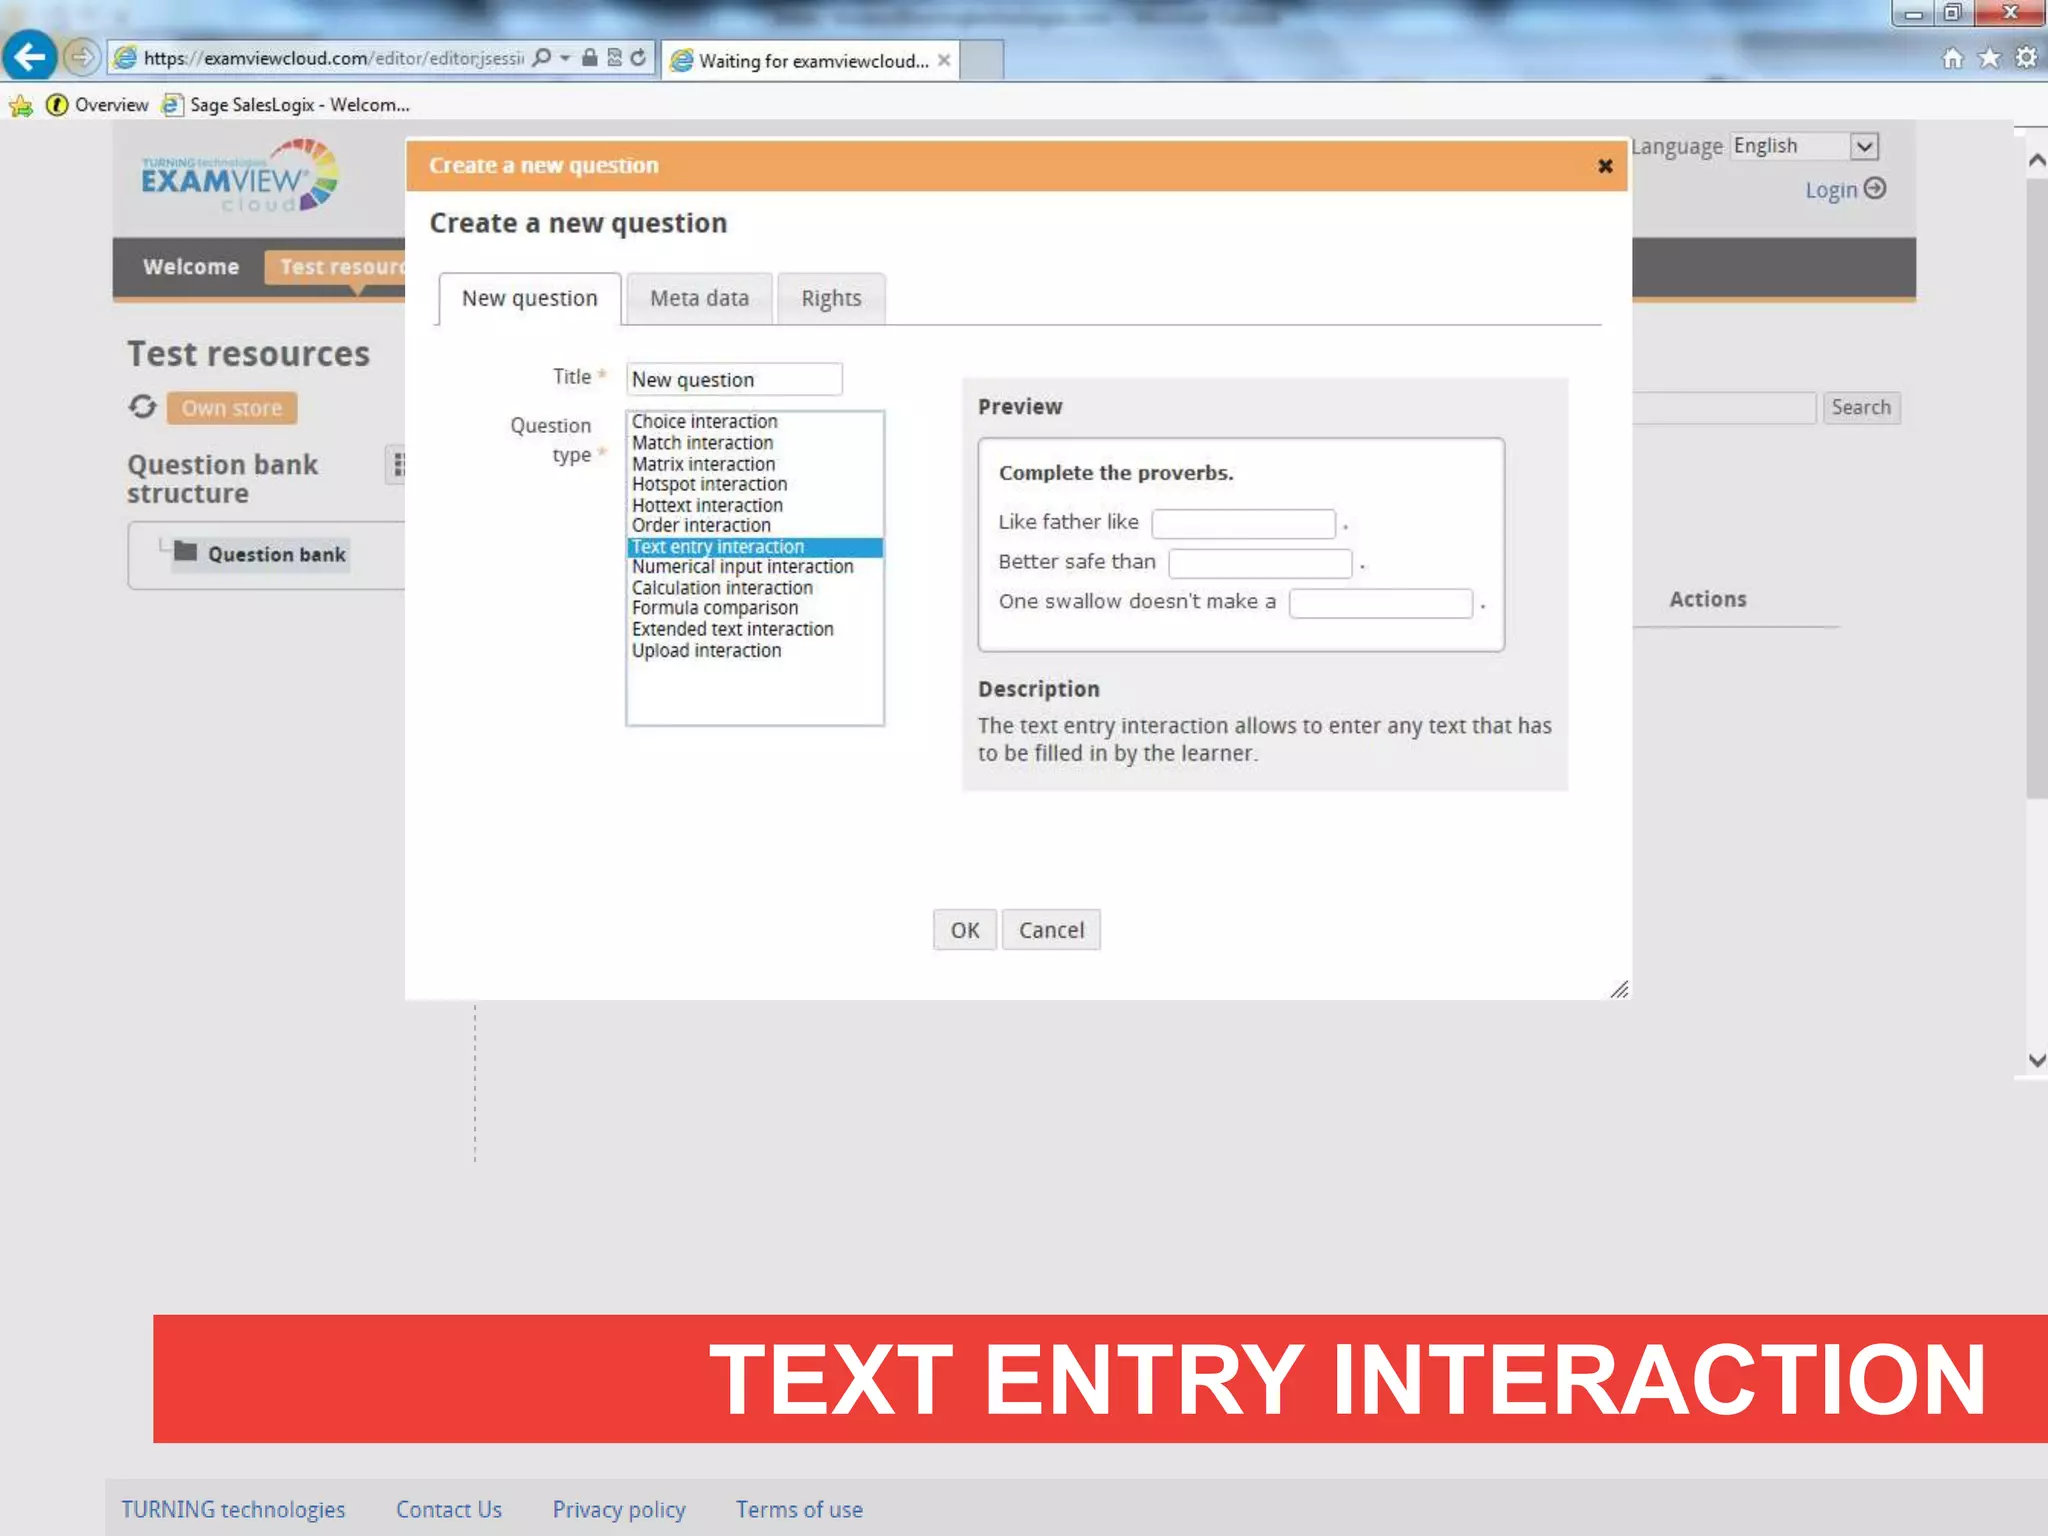Click the browser Home icon
The image size is (2048, 1536).
[x=1952, y=58]
